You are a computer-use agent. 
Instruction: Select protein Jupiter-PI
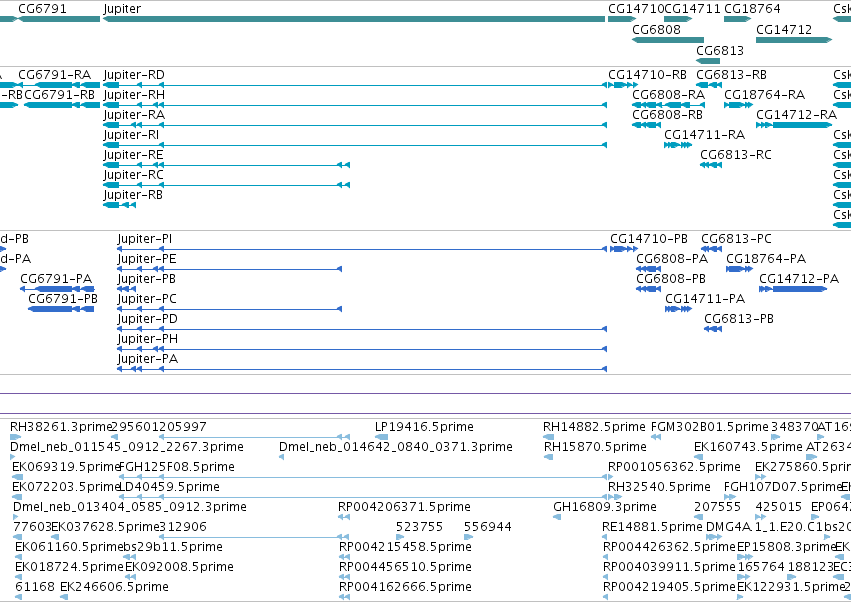(145, 239)
